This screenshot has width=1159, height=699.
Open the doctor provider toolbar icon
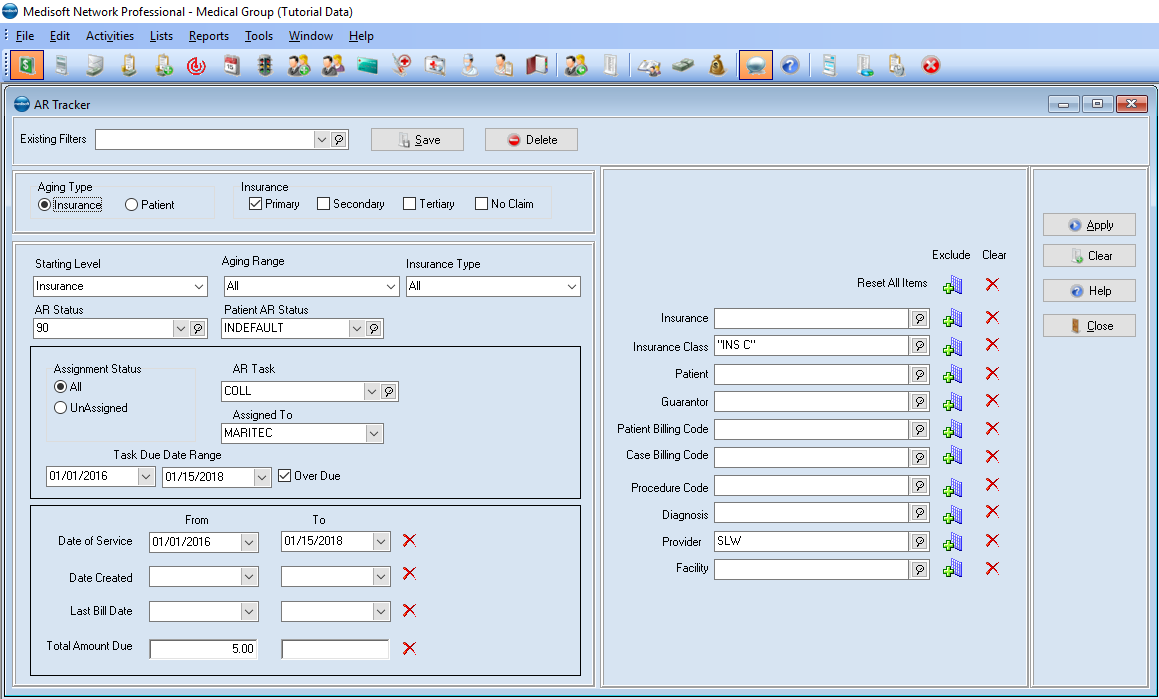click(469, 66)
